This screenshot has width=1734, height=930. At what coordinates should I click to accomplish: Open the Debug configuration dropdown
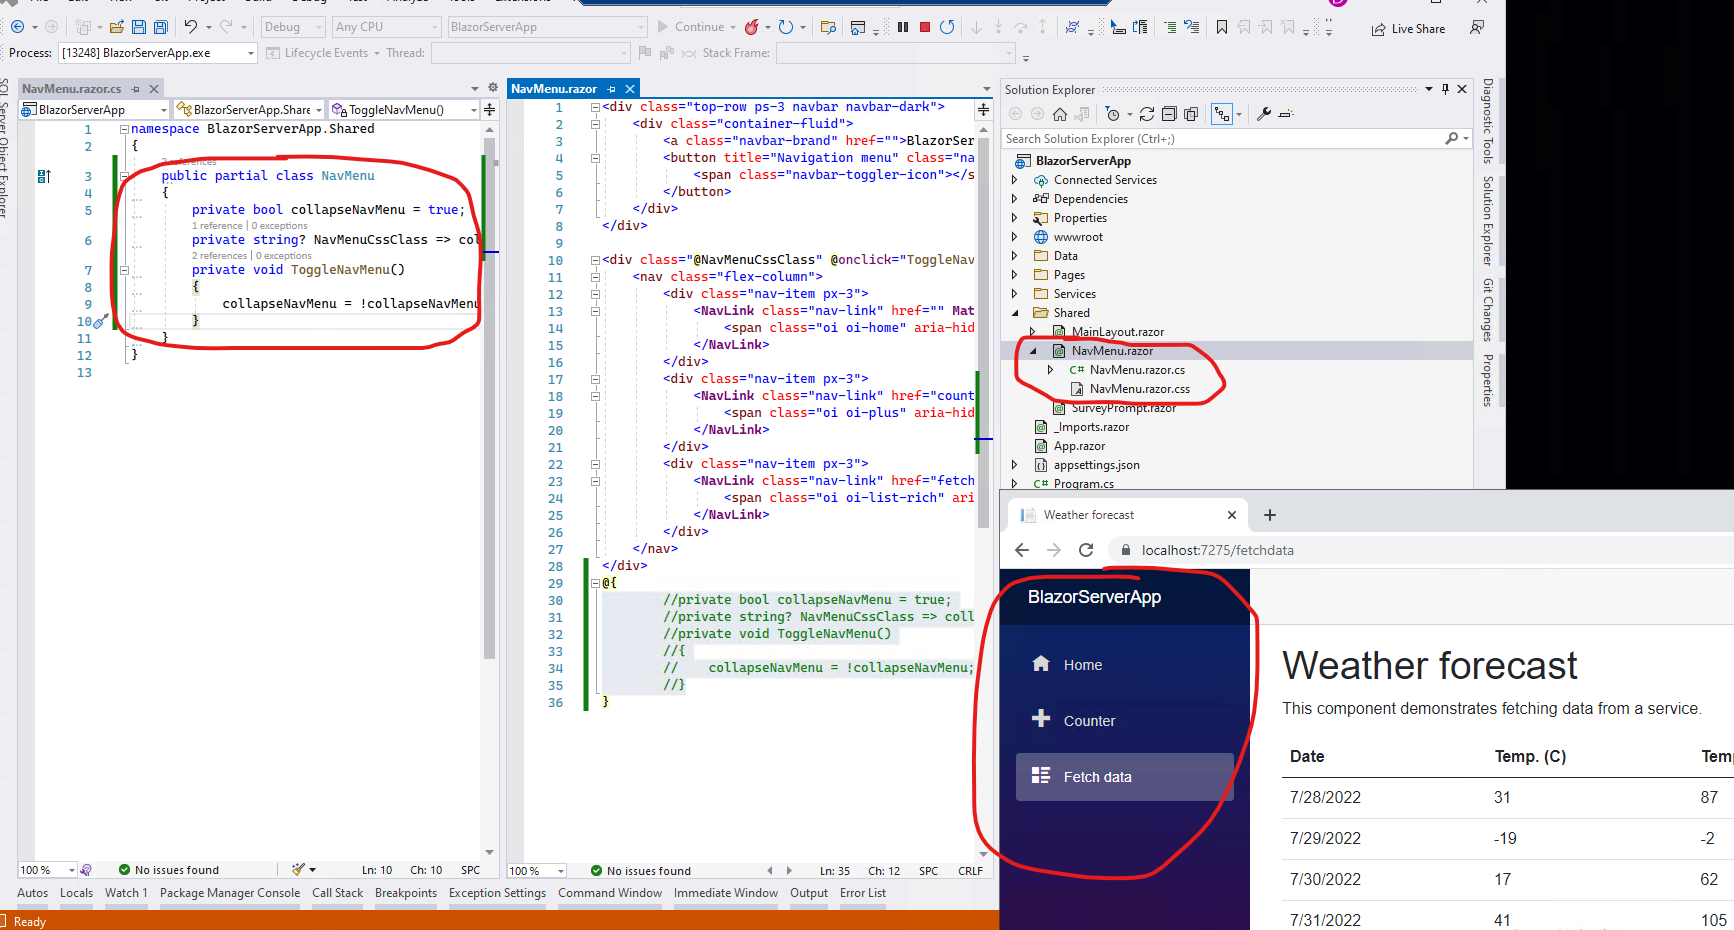293,27
